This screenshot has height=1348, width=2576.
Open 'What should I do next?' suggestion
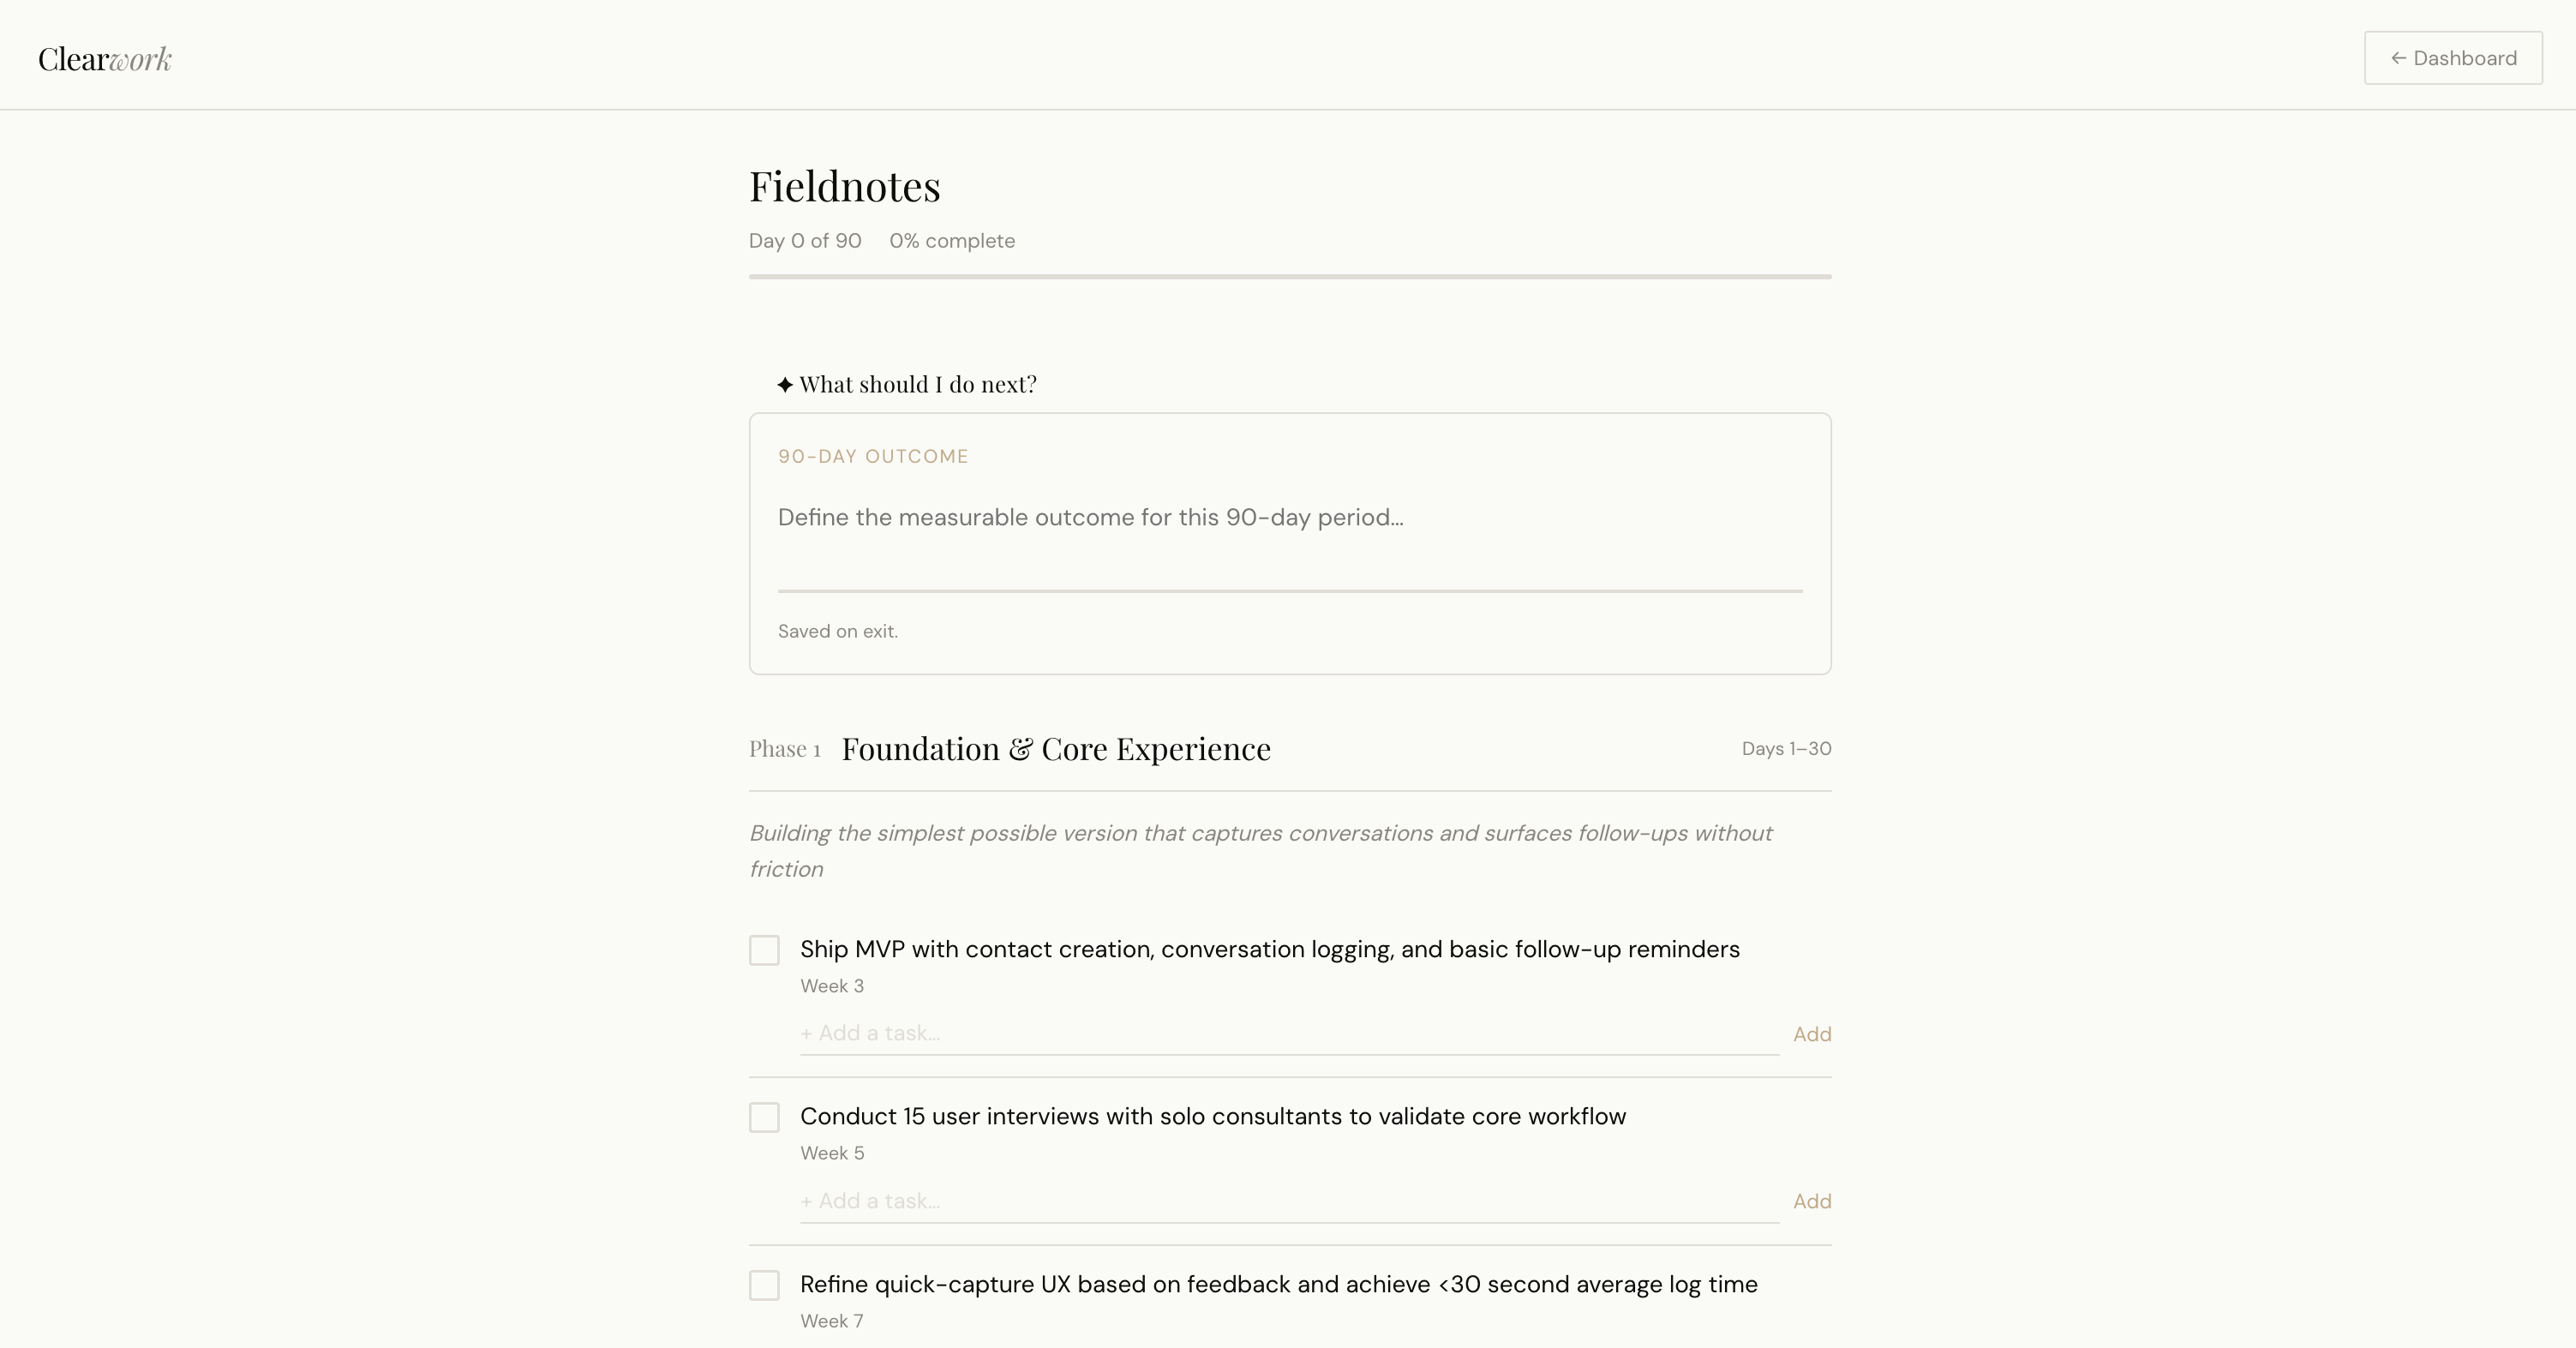[907, 384]
